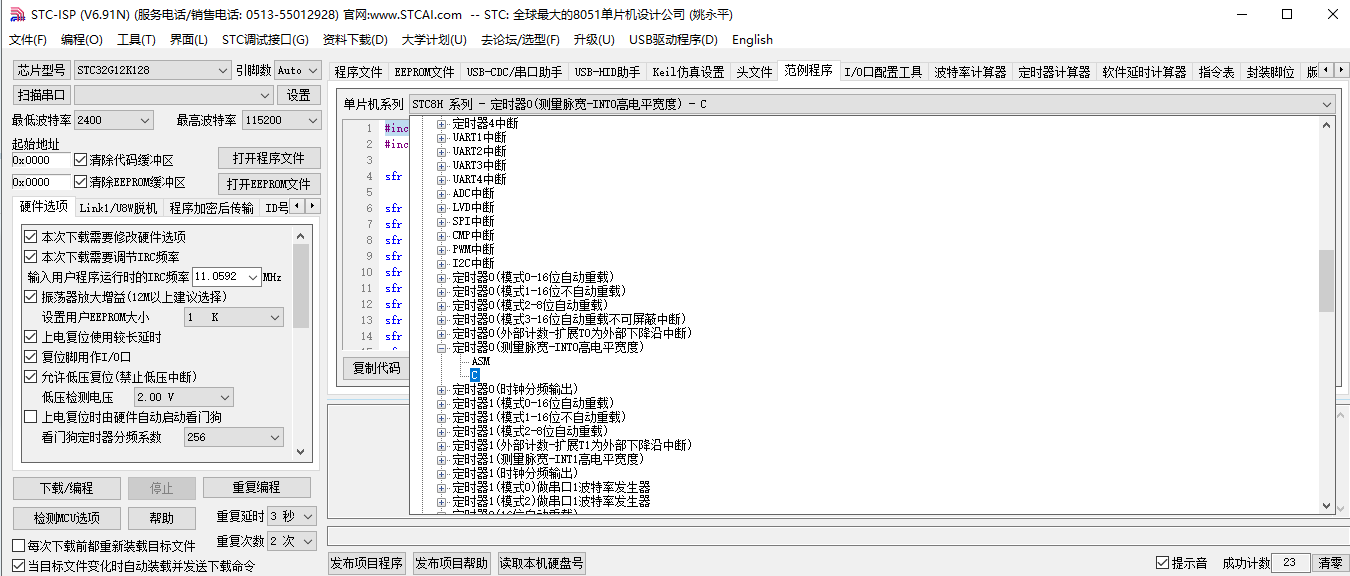Switch to the 程序文件 tab

click(358, 72)
